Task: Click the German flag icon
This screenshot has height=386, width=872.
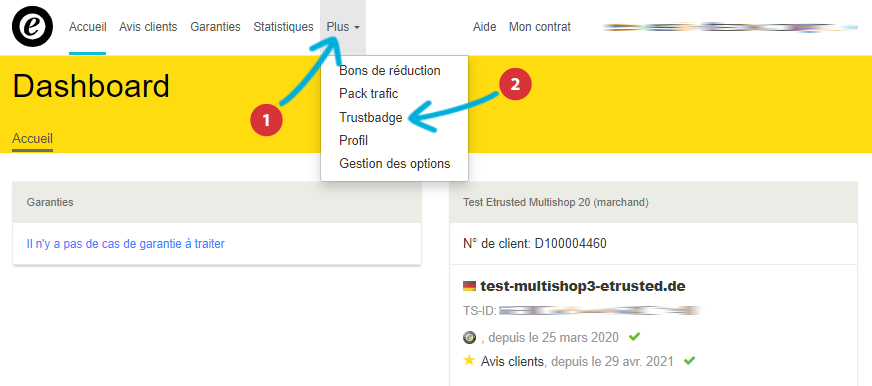Action: pos(469,286)
